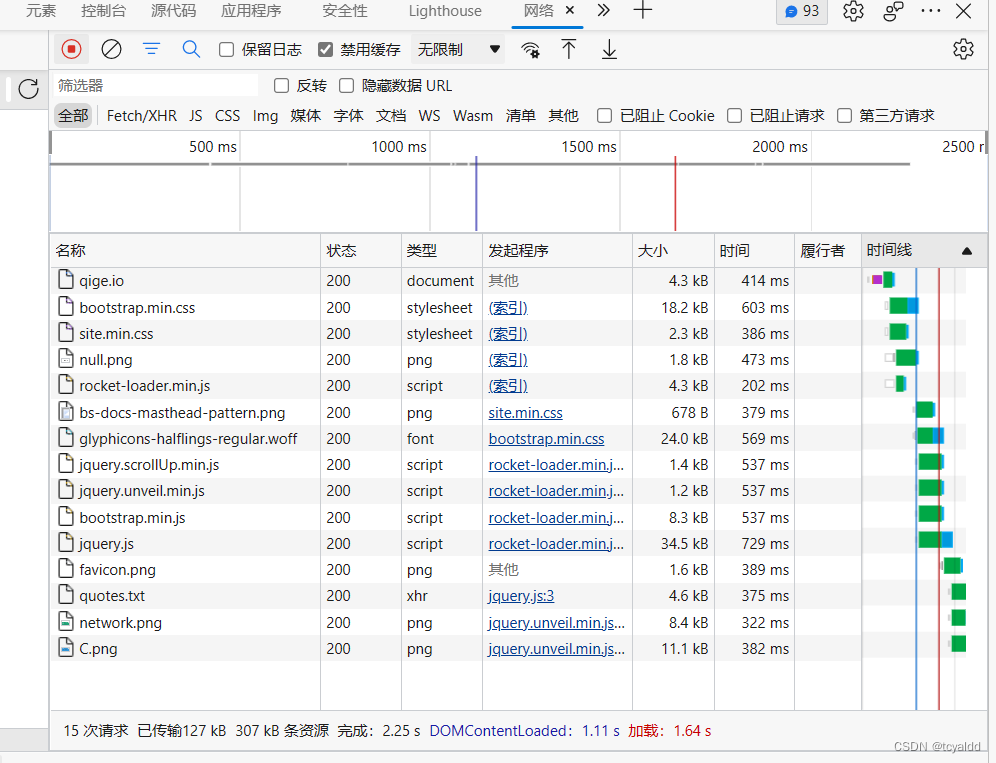Image resolution: width=996 pixels, height=763 pixels.
Task: Open the three-dot customize menu
Action: (931, 11)
